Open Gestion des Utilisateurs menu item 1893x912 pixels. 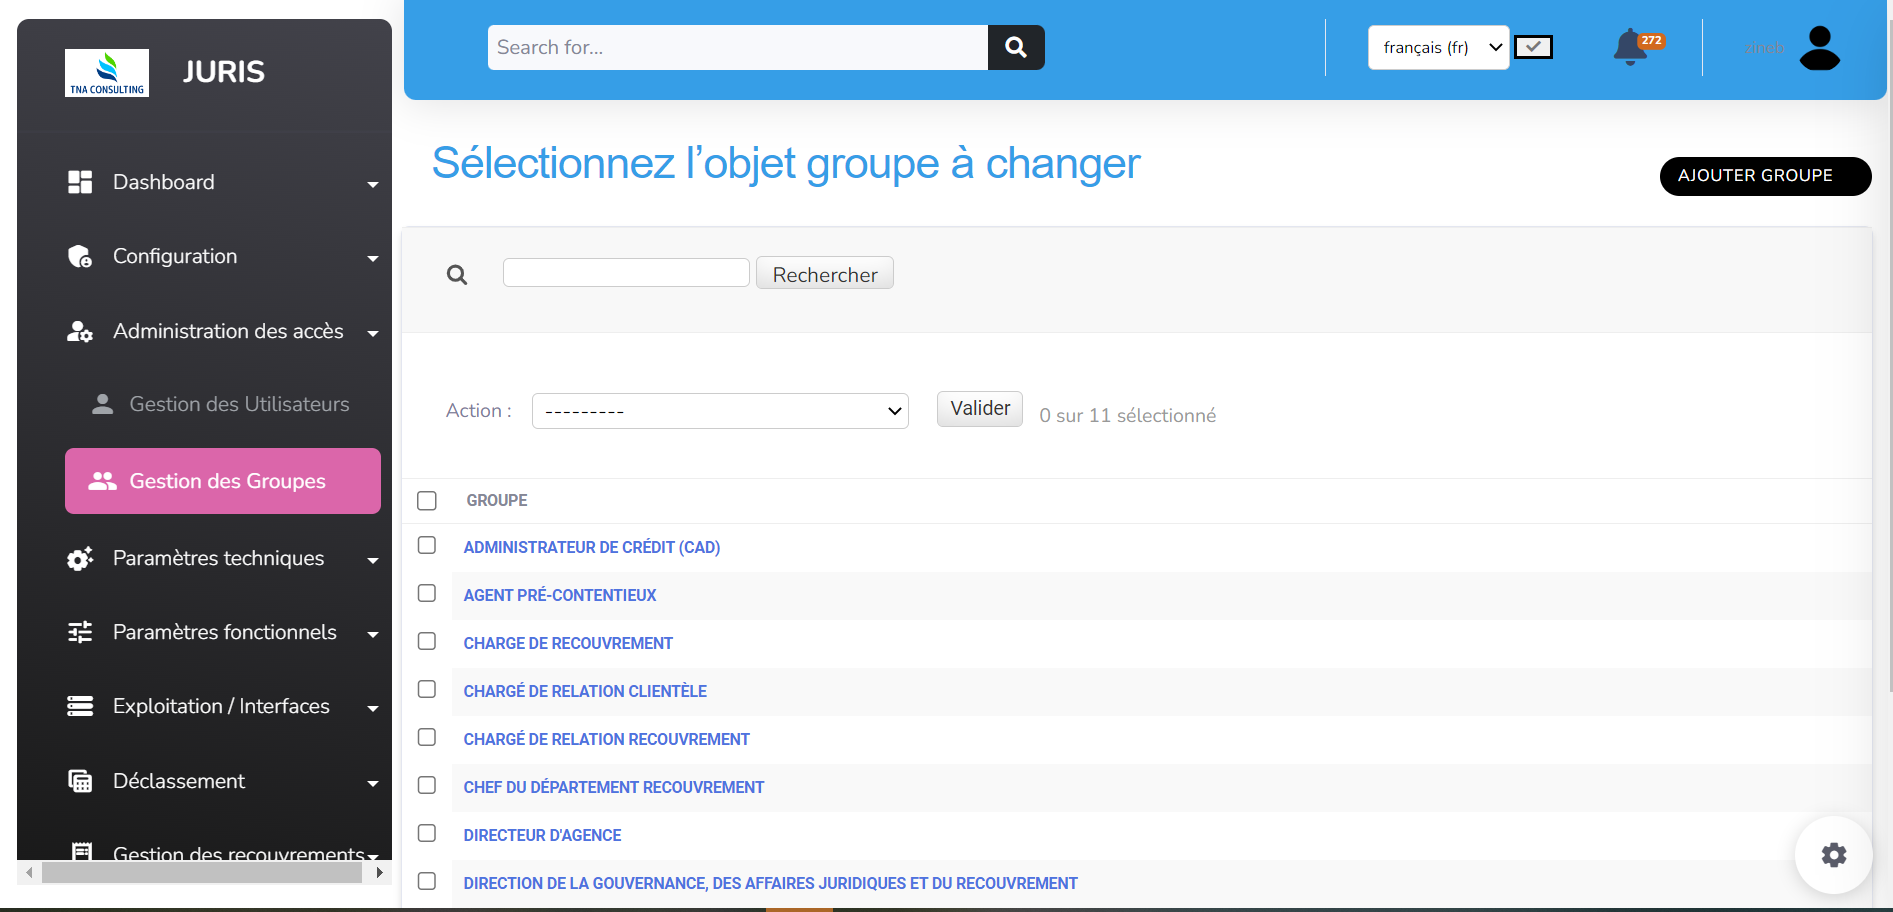pyautogui.click(x=239, y=405)
